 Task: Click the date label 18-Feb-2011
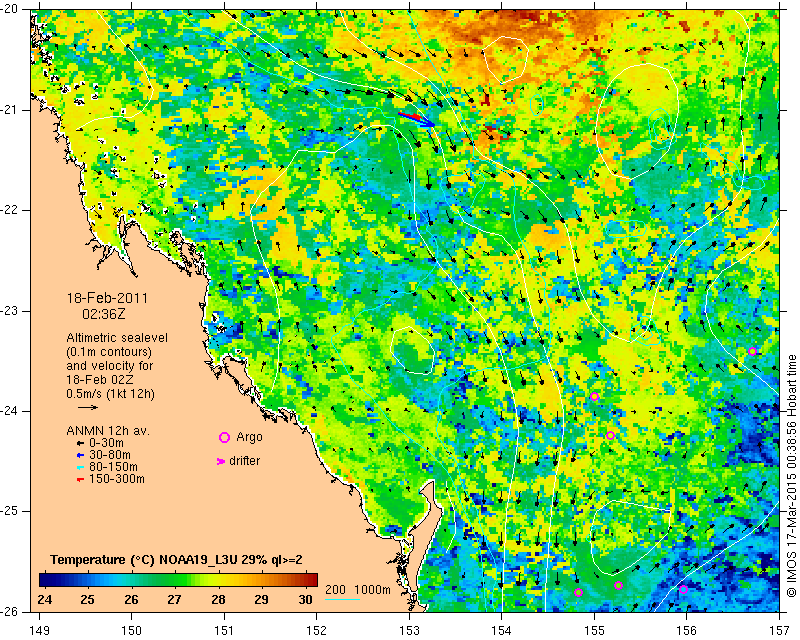point(107,299)
